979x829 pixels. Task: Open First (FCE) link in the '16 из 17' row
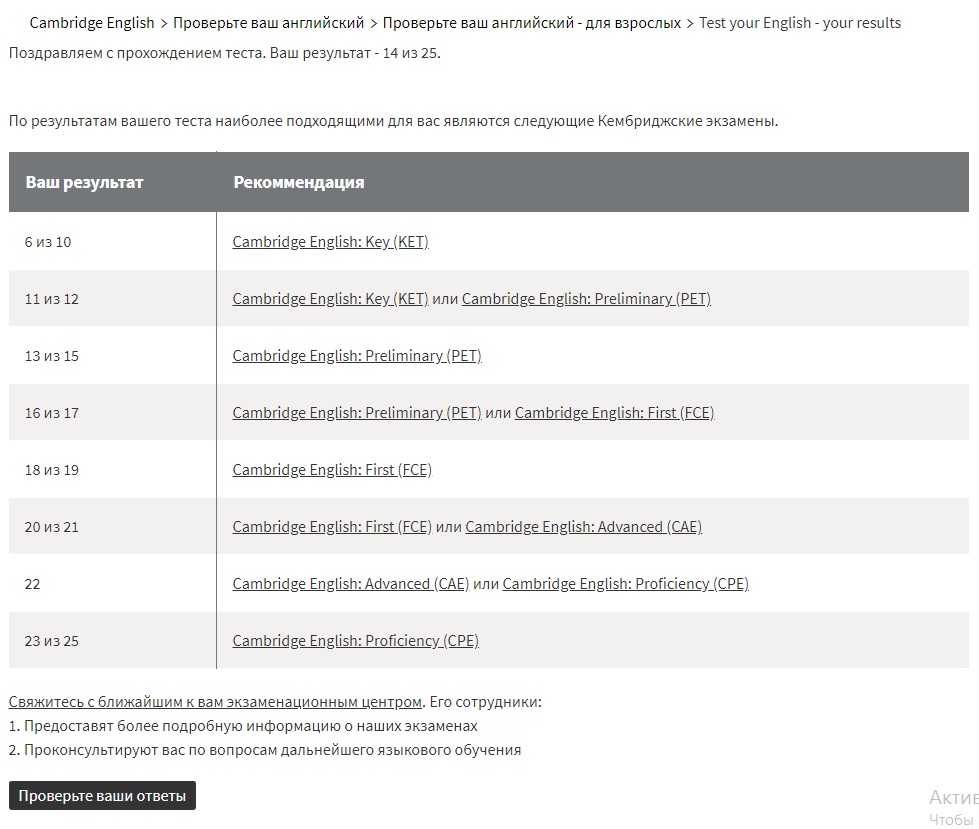(614, 413)
